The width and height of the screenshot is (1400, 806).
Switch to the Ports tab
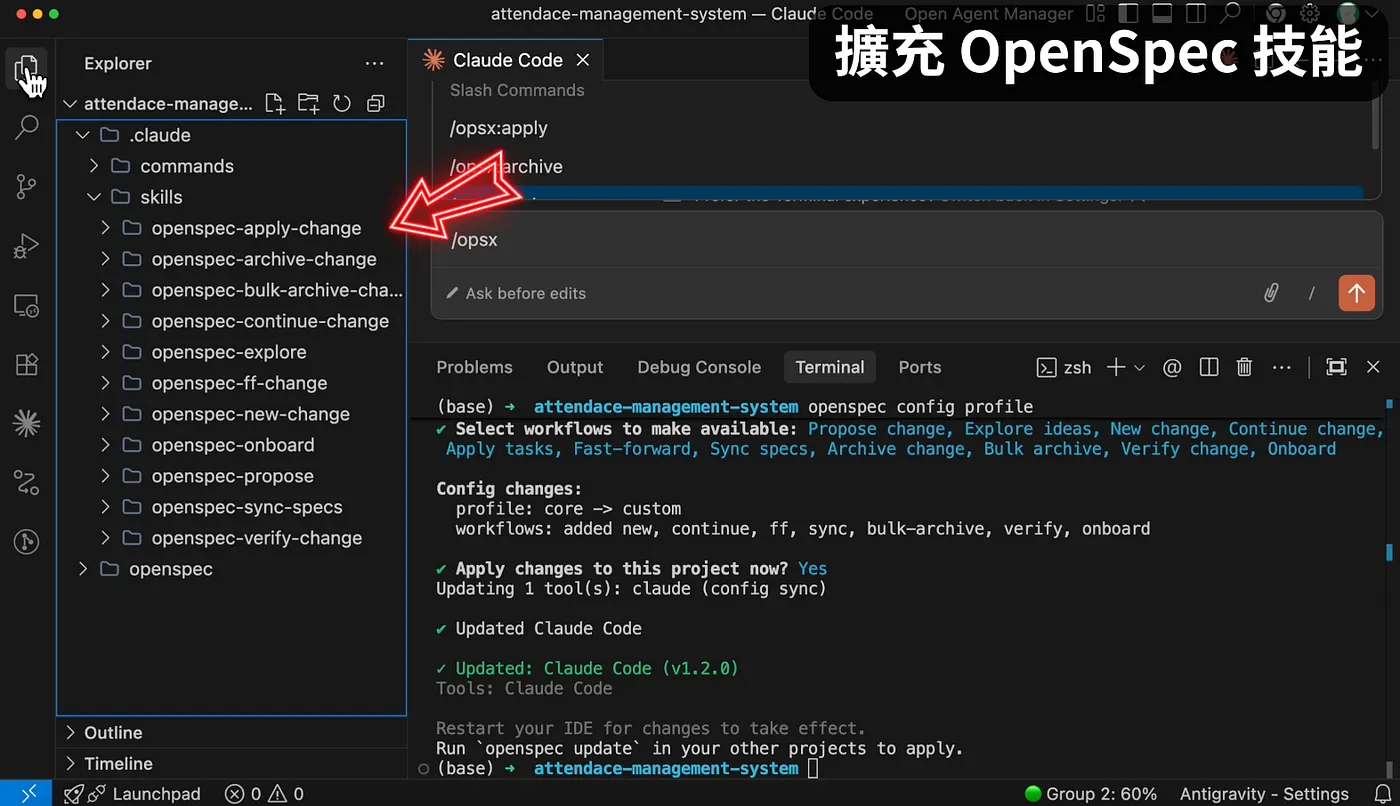point(920,367)
